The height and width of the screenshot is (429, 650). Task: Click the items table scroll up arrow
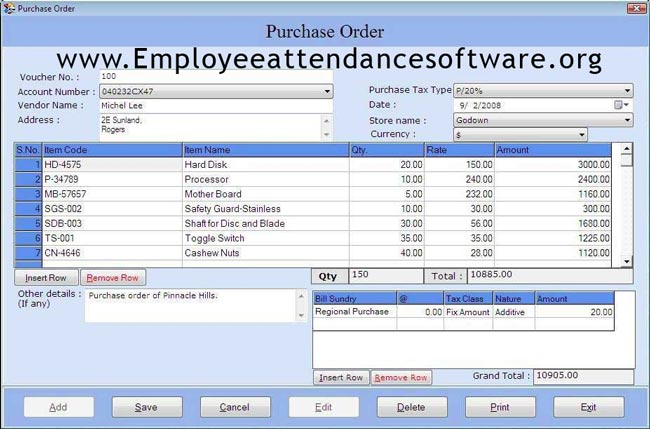click(x=626, y=149)
